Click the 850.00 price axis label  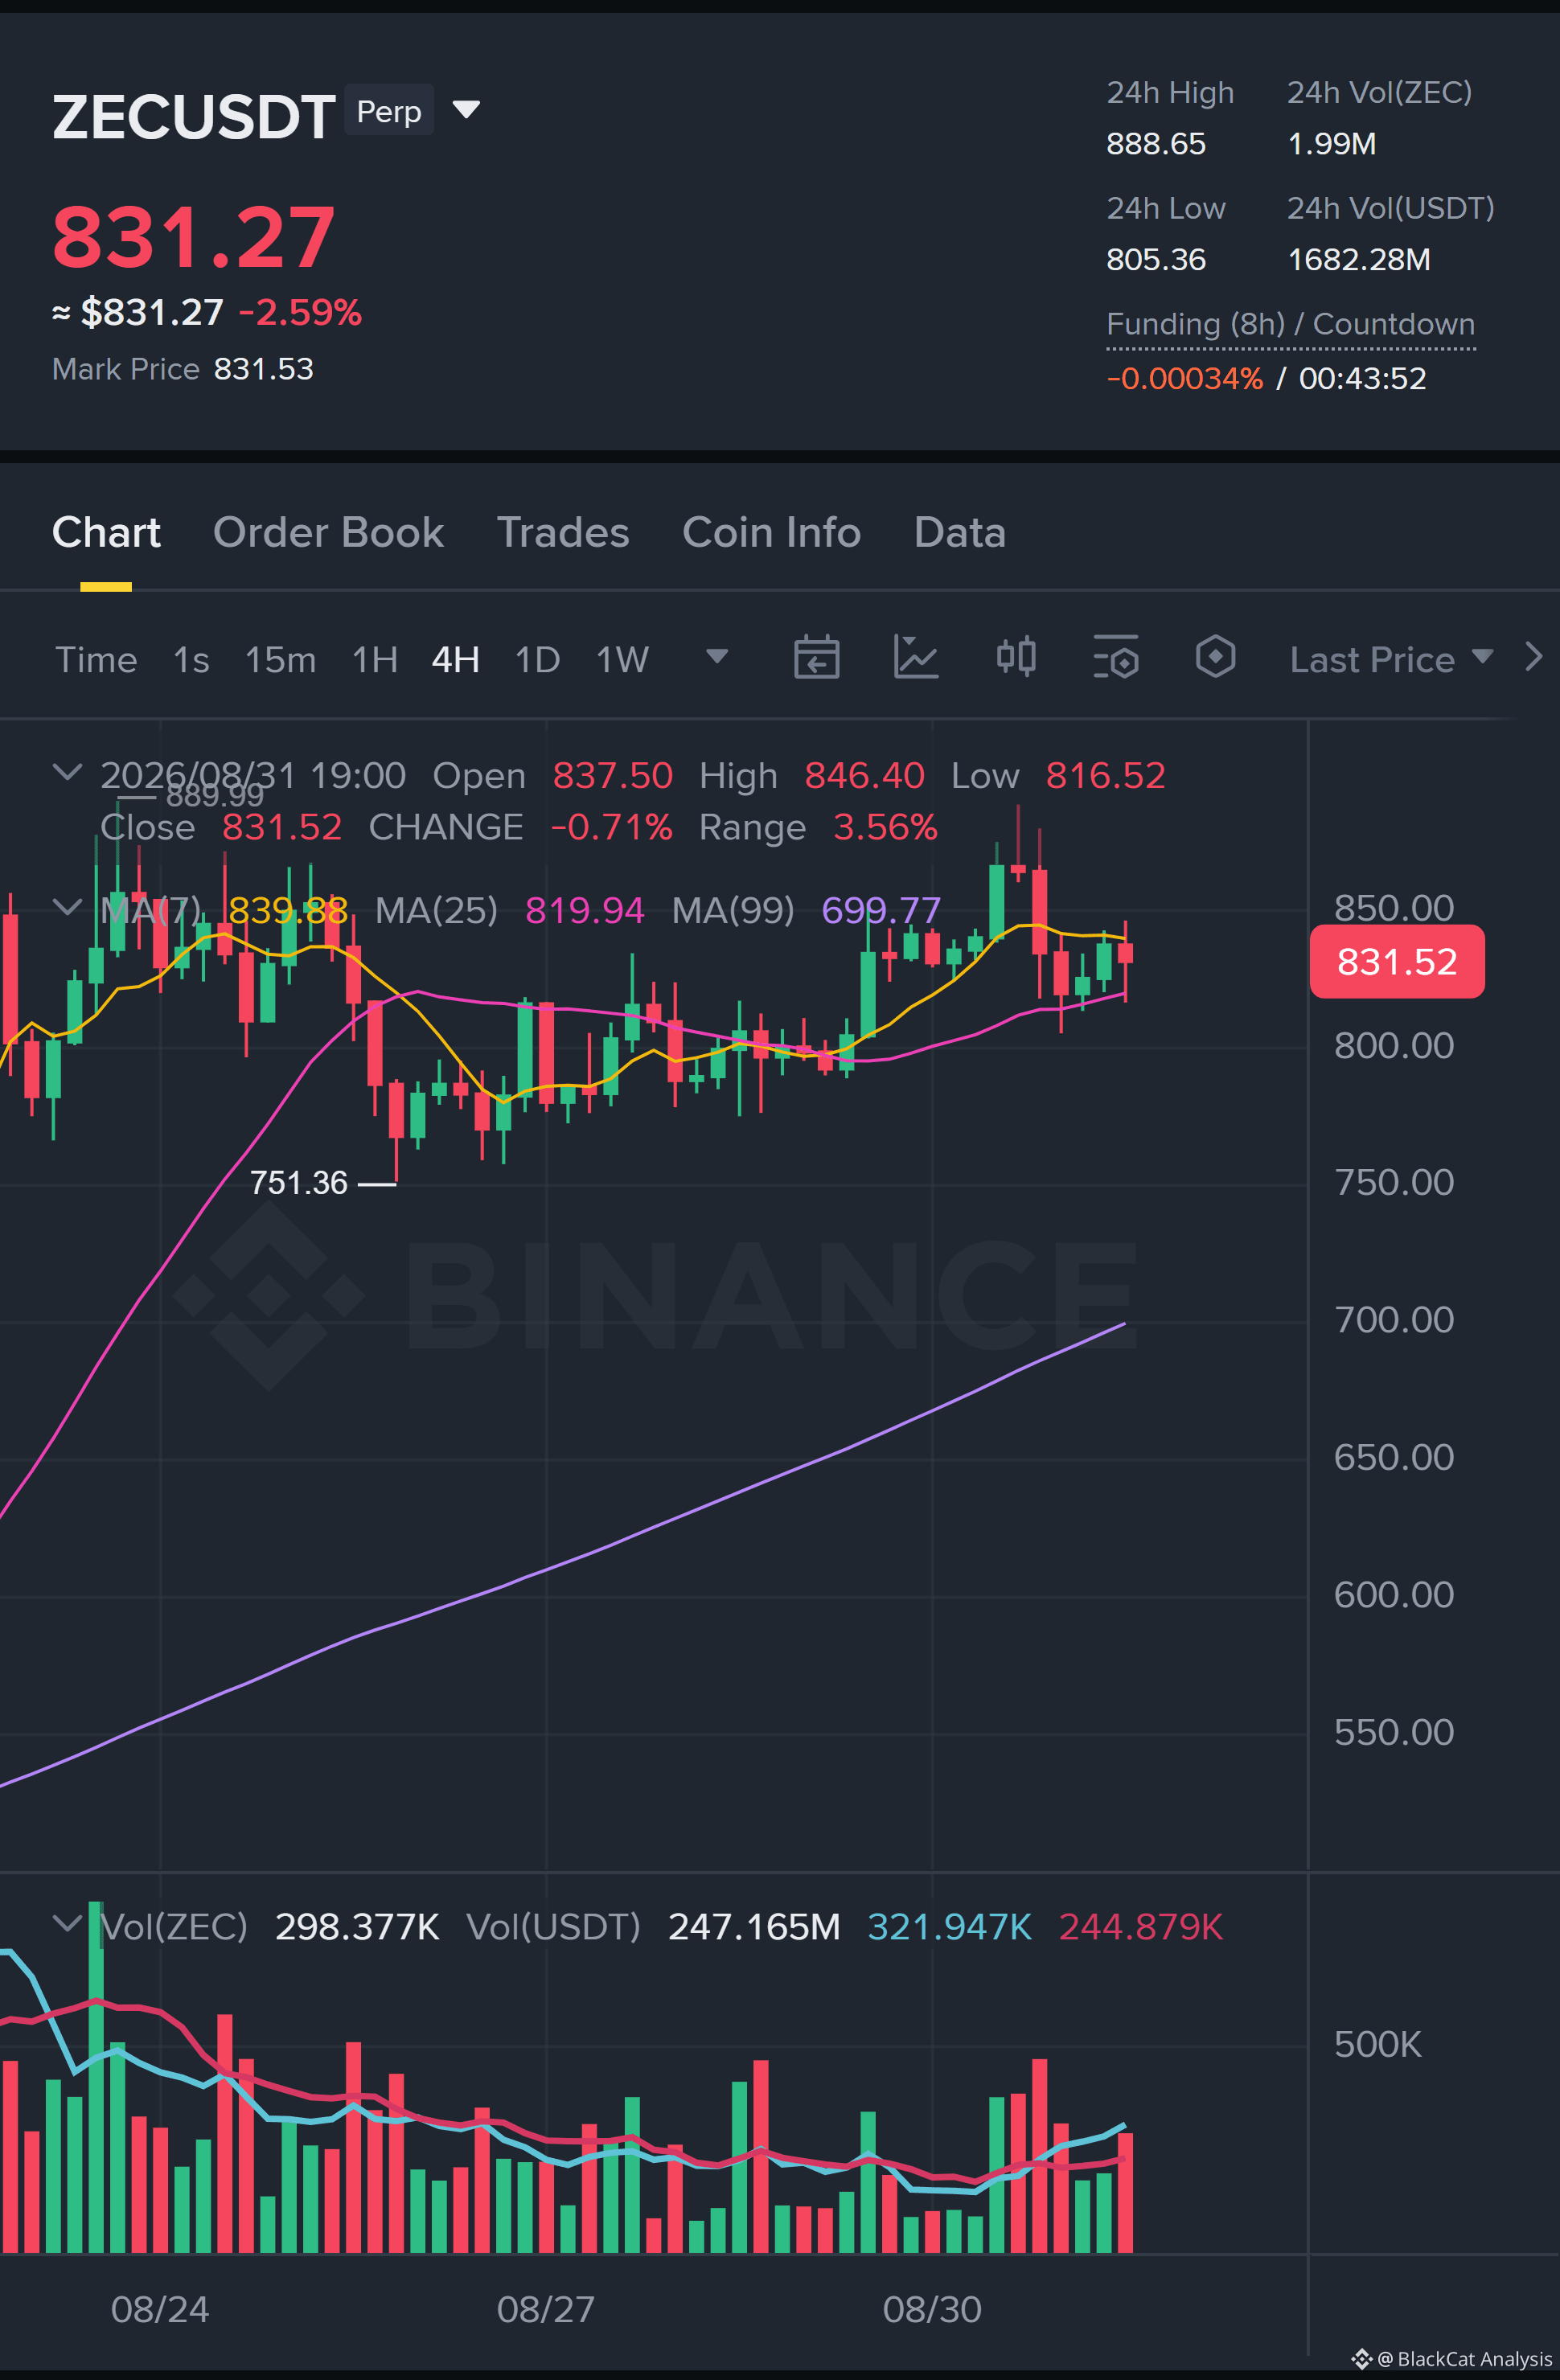tap(1394, 908)
